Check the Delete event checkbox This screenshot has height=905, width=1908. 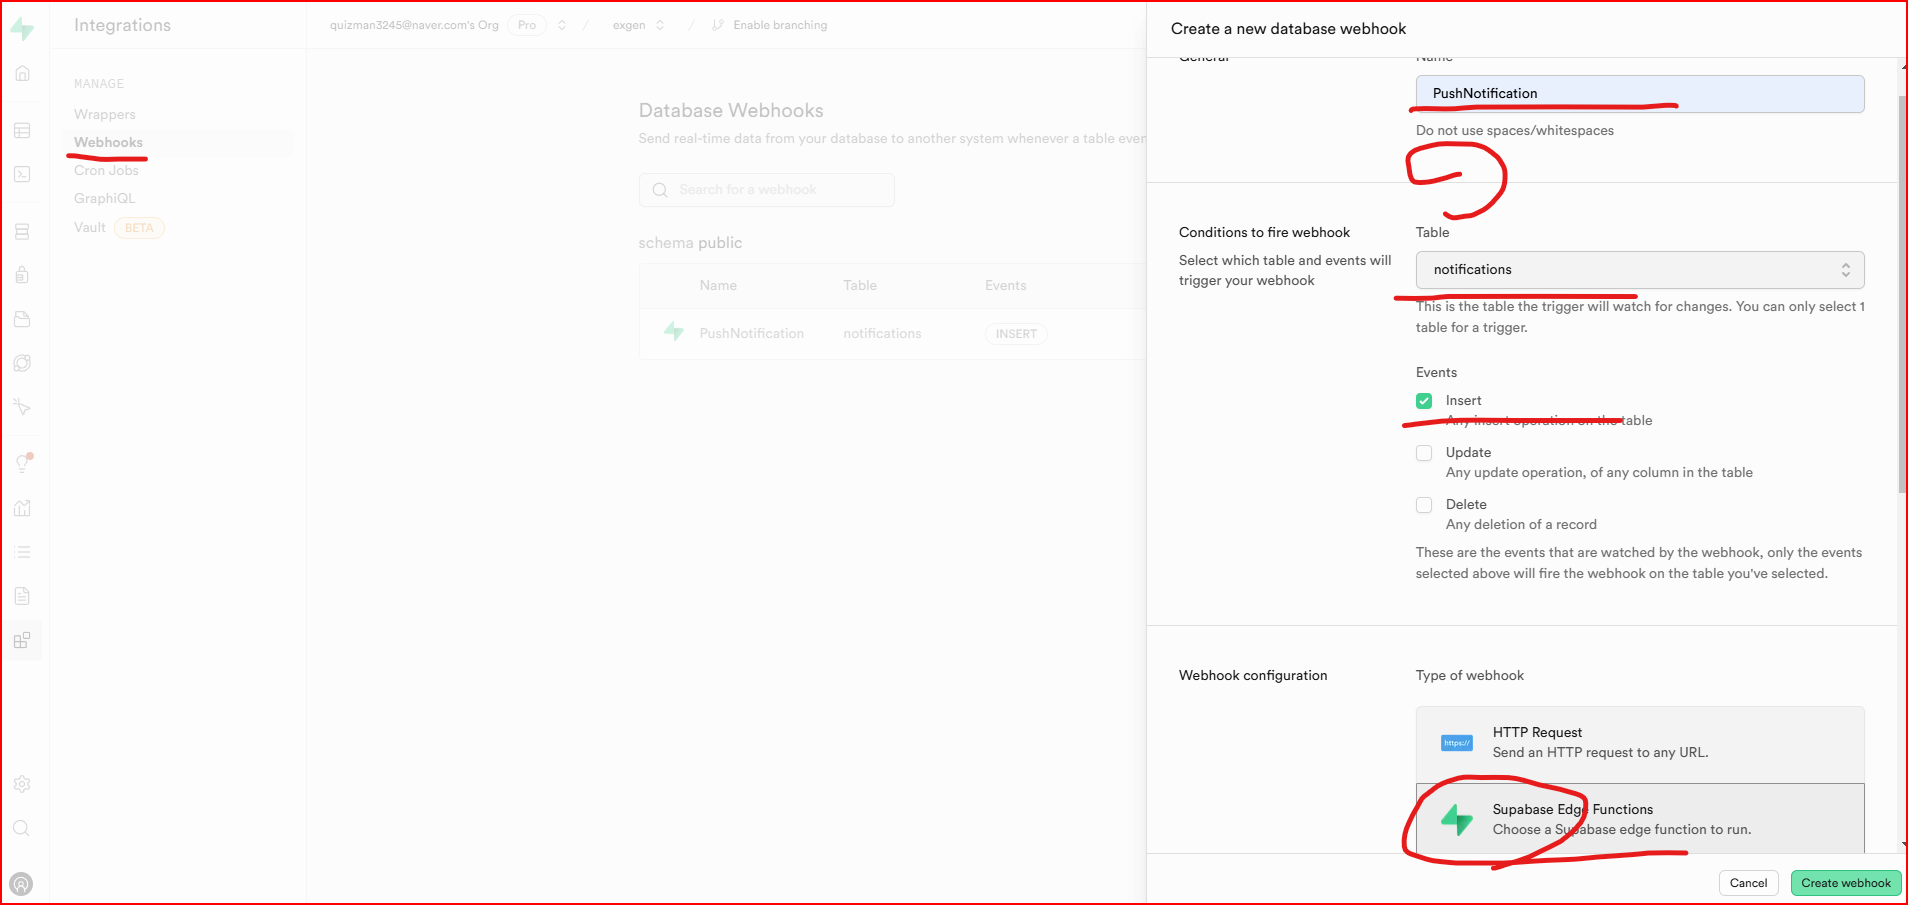[x=1424, y=505]
